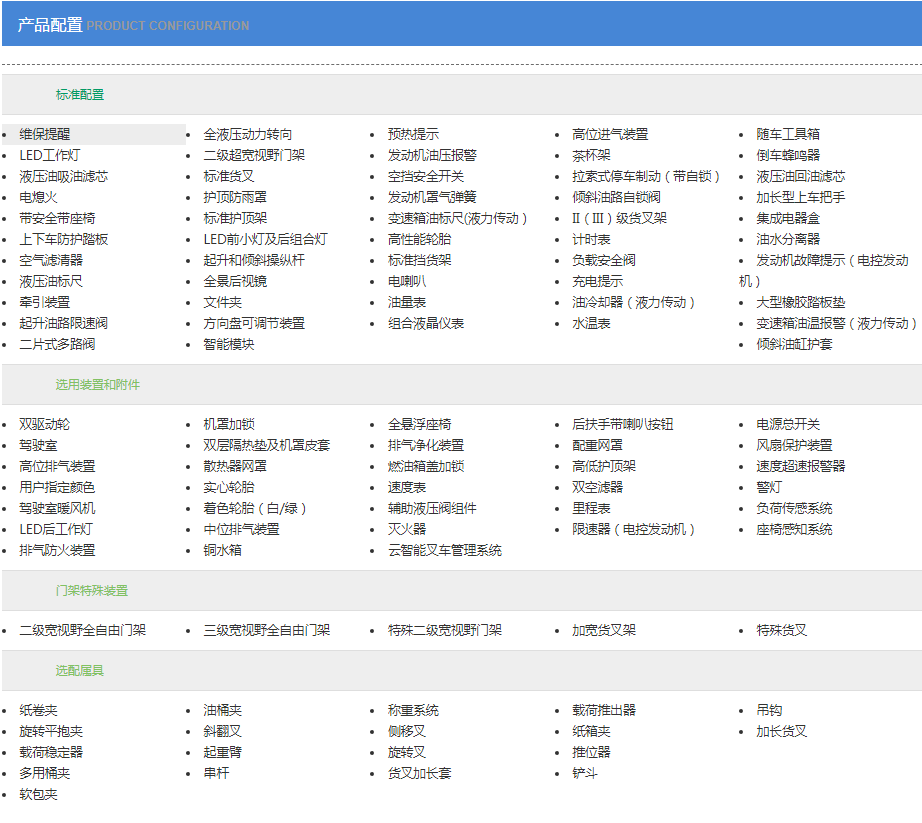The height and width of the screenshot is (823, 922).
Task: Select the 标准配置 section heading
Action: [x=80, y=95]
